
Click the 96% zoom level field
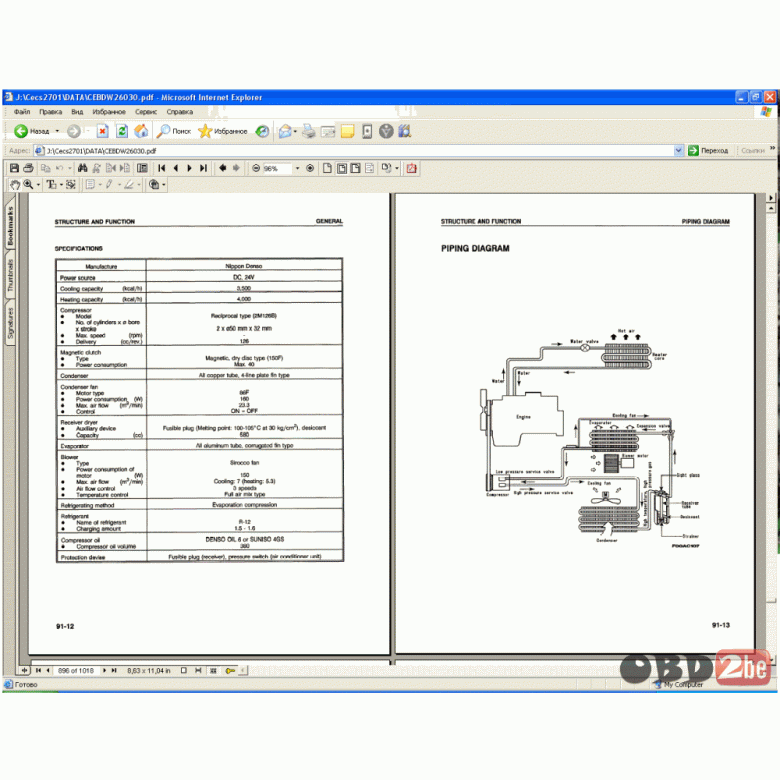pyautogui.click(x=277, y=169)
